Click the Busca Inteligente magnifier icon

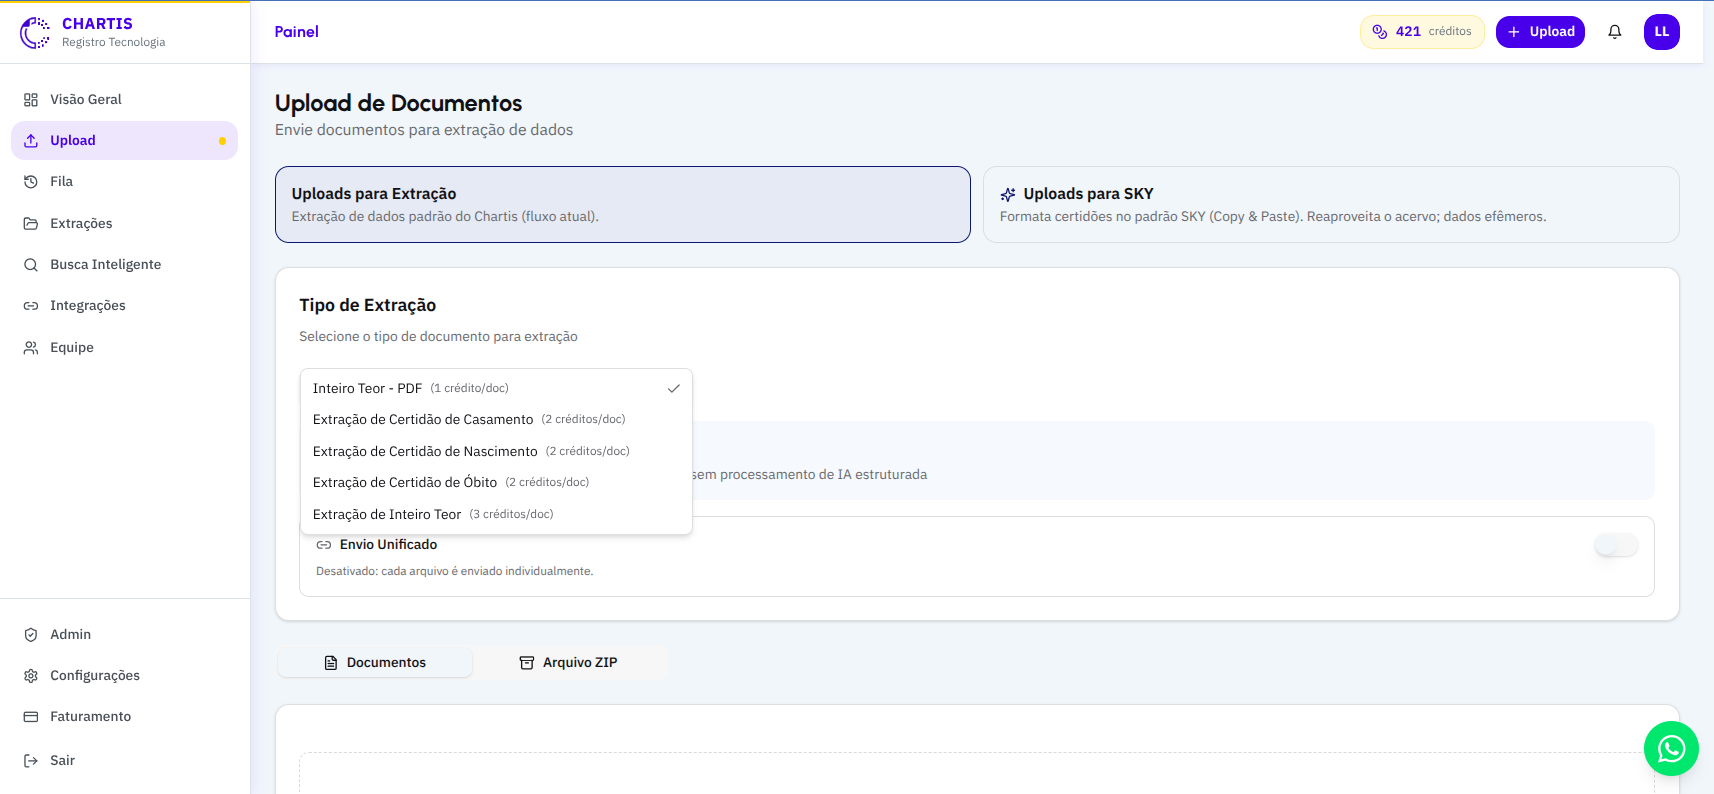tap(31, 265)
